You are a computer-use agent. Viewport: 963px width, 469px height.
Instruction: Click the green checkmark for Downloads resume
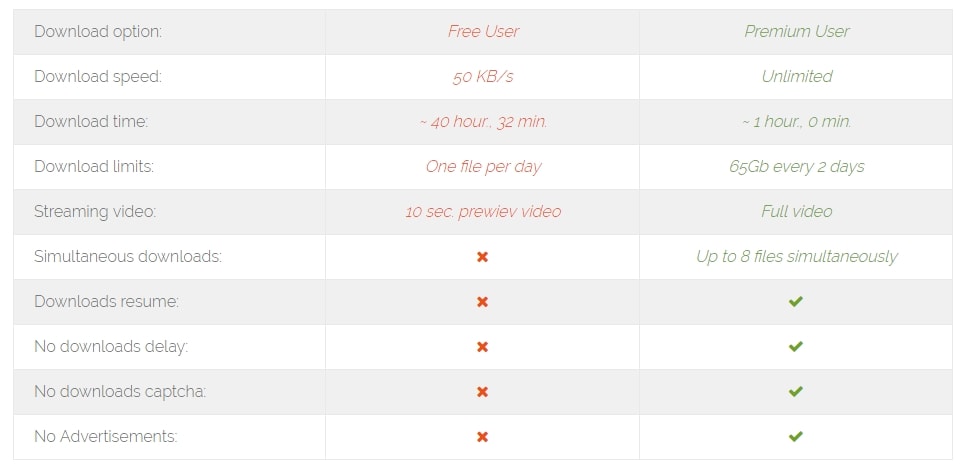tap(796, 302)
